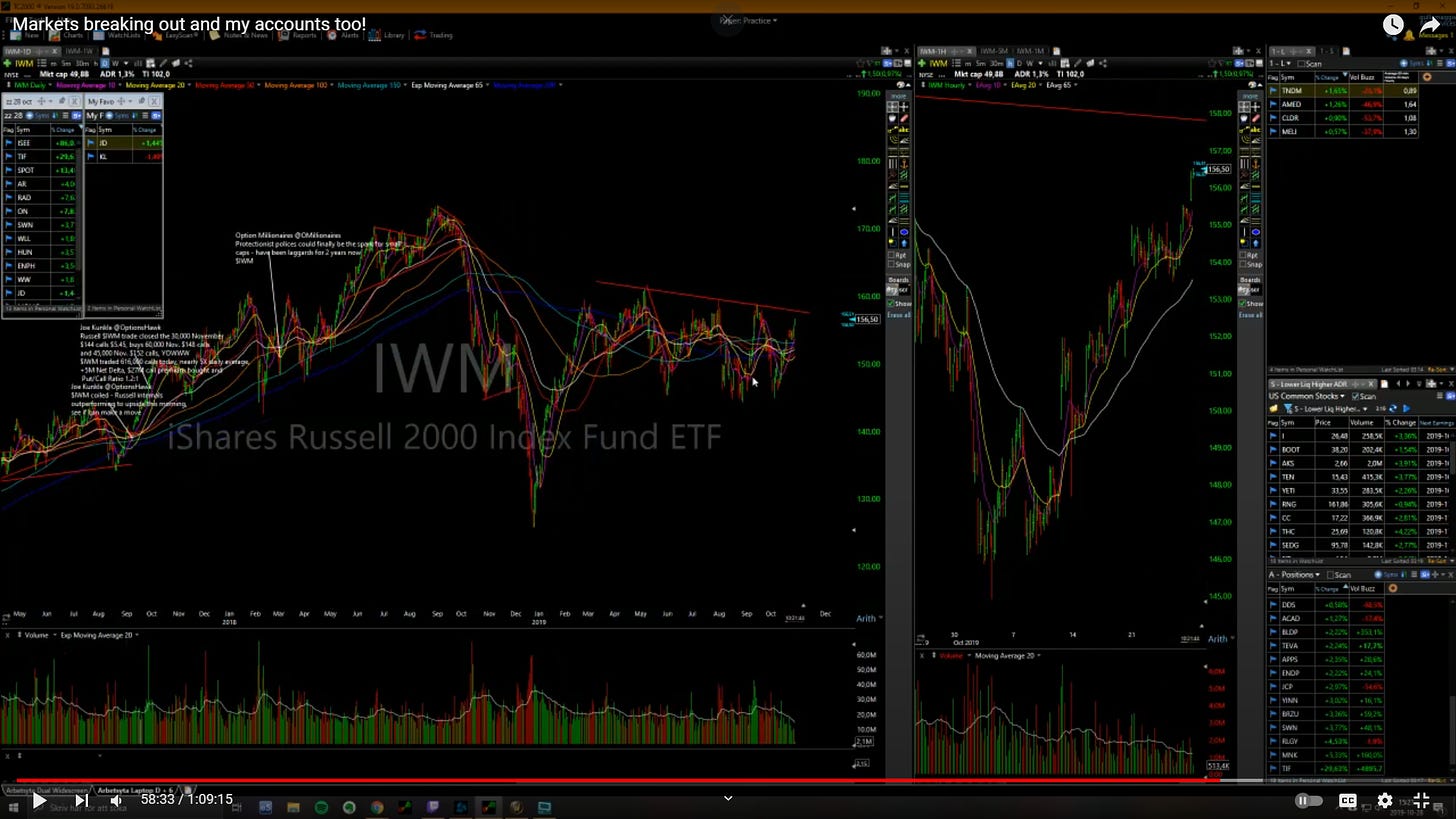The width and height of the screenshot is (1456, 819).
Task: Select AMED row in 1-L watchlist
Action: 1343,104
